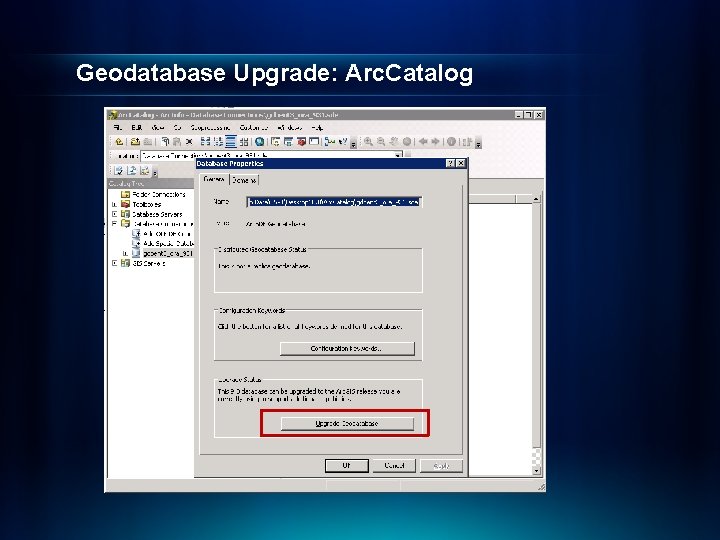Click the Name field in the dialog
The width and height of the screenshot is (720, 540).
(334, 202)
